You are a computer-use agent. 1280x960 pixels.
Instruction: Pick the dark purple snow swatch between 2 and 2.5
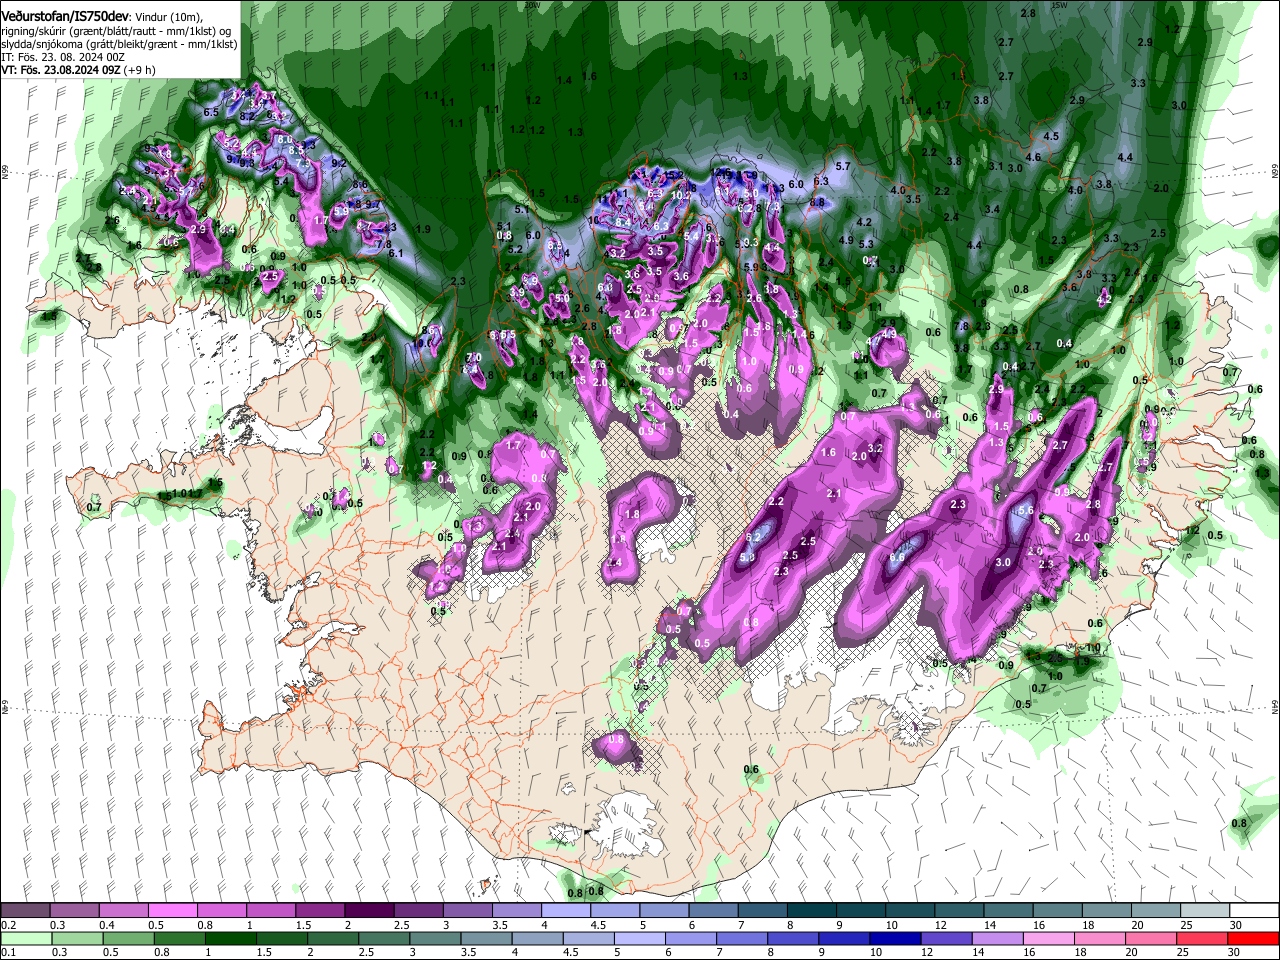coord(370,911)
